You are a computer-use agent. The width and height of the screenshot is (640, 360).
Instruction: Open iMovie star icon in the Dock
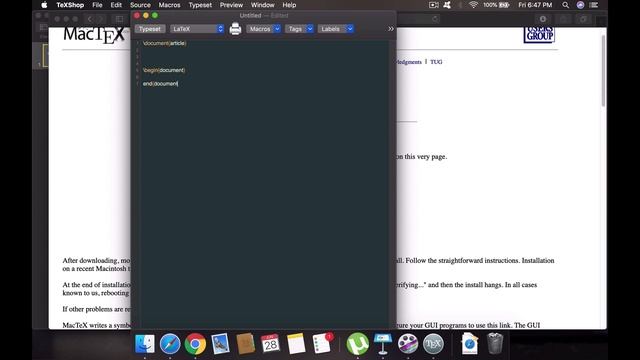click(408, 343)
